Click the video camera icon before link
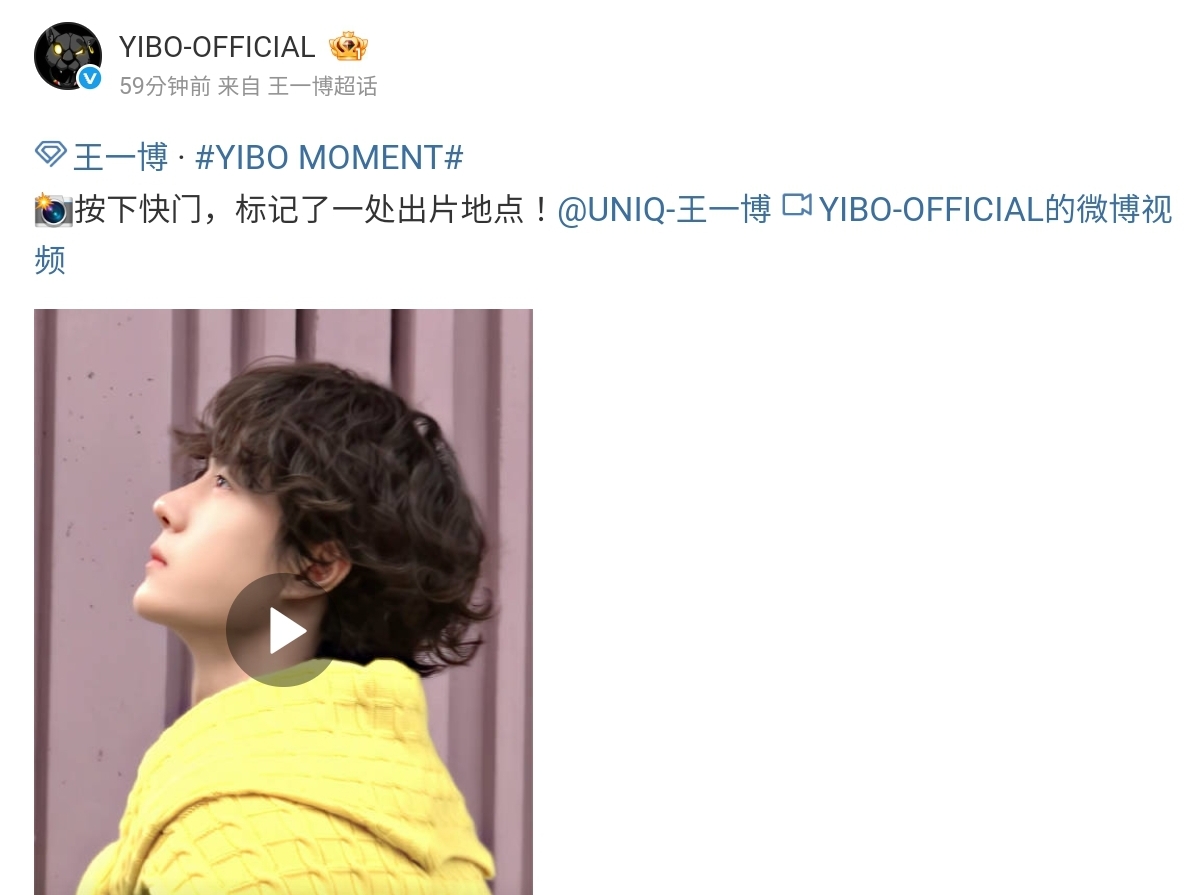 (797, 205)
